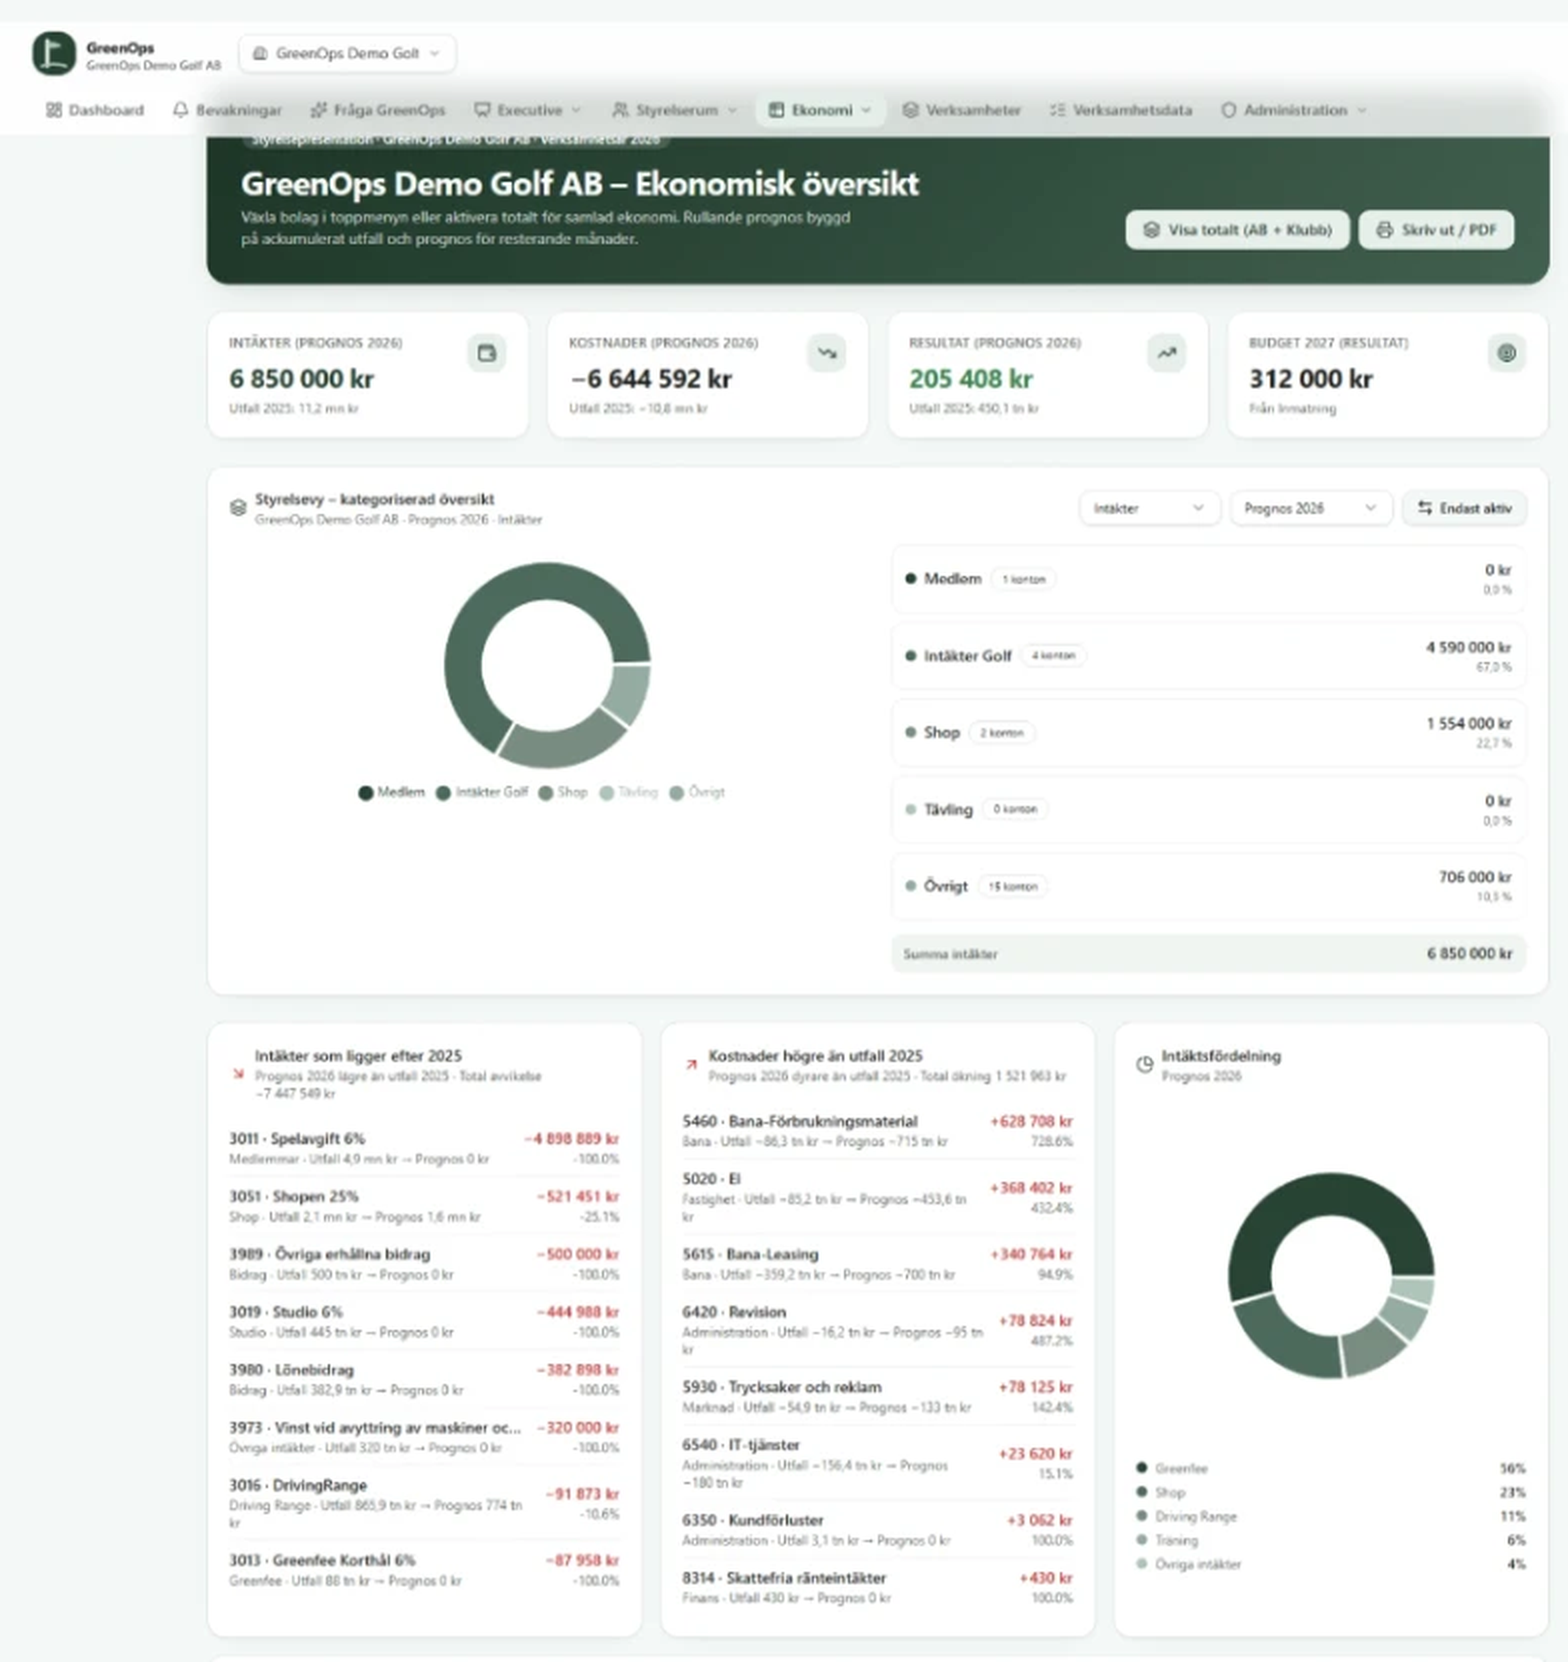
Task: Click the bell icon next to Bevakningar
Action: point(180,110)
